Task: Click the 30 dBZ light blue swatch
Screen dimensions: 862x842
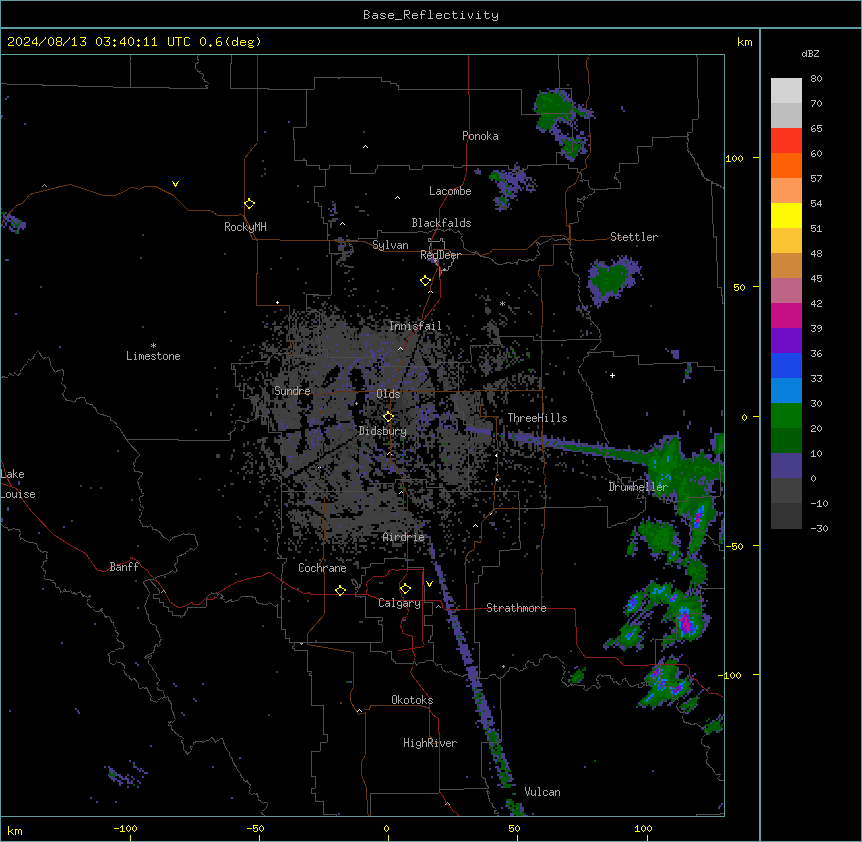Action: point(786,390)
